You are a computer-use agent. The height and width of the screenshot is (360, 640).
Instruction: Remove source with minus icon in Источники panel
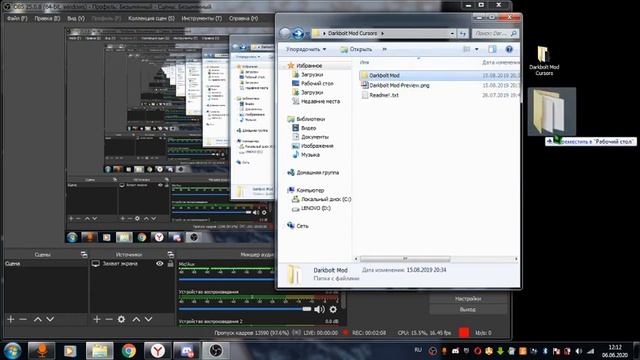tap(109, 319)
